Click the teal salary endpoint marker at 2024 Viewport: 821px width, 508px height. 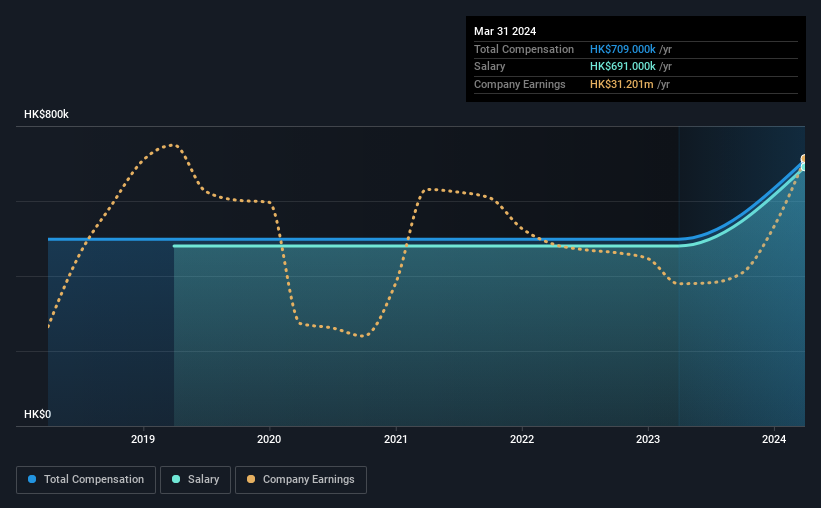[x=803, y=167]
